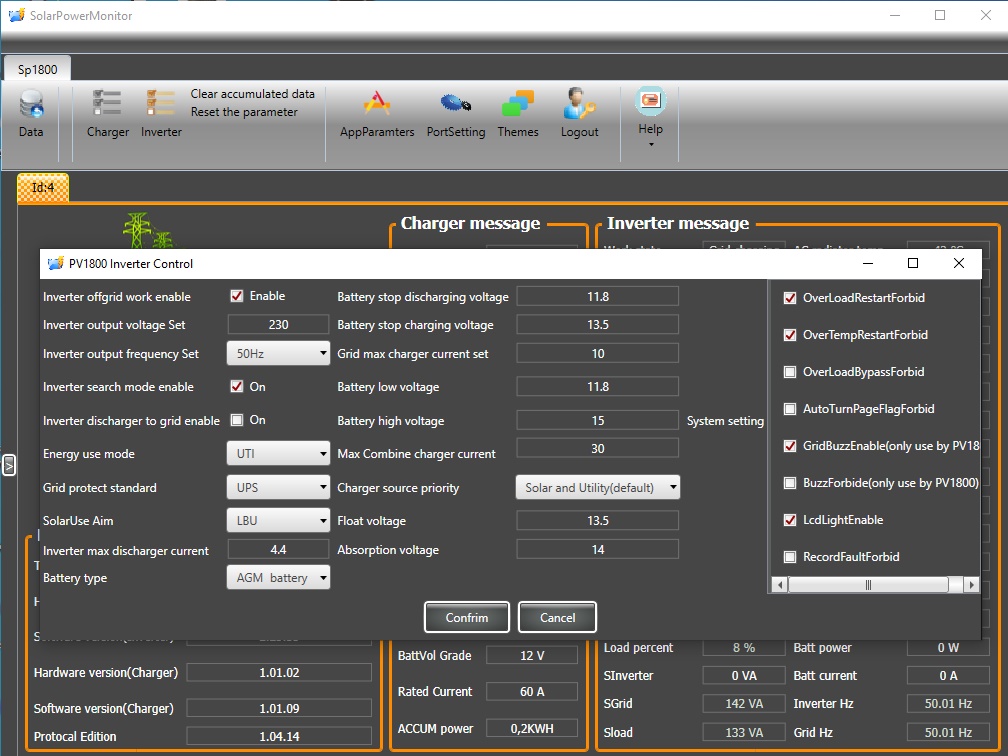Open Inverter output frequency 50Hz dropdown
This screenshot has width=1008, height=756.
[x=278, y=353]
